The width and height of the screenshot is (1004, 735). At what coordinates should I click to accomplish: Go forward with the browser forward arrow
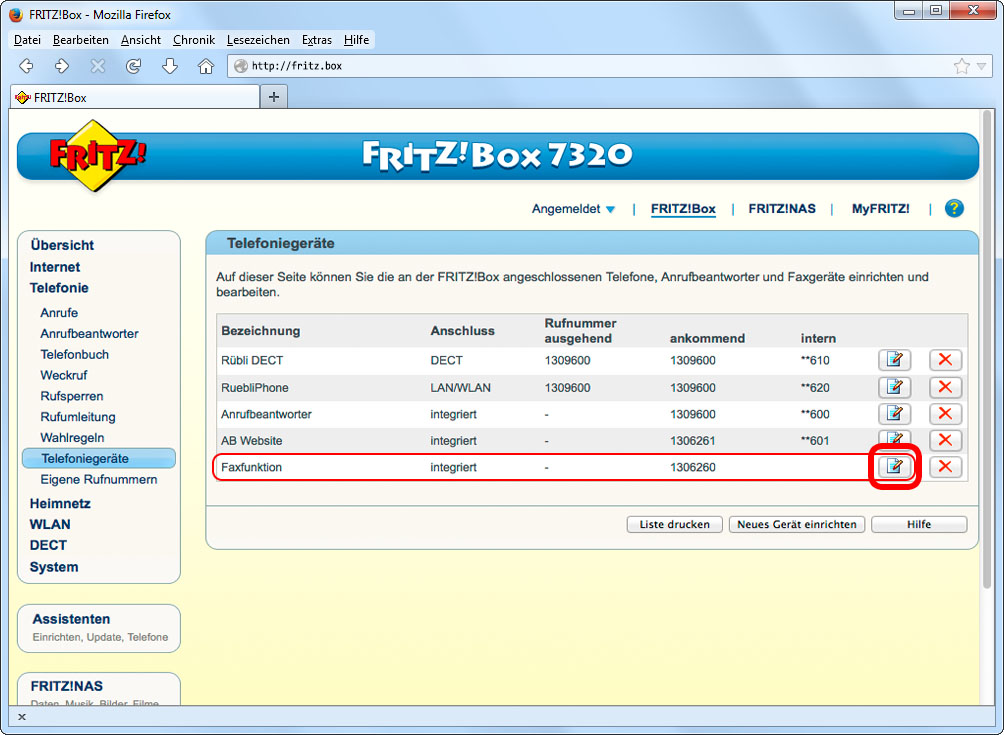(x=62, y=65)
